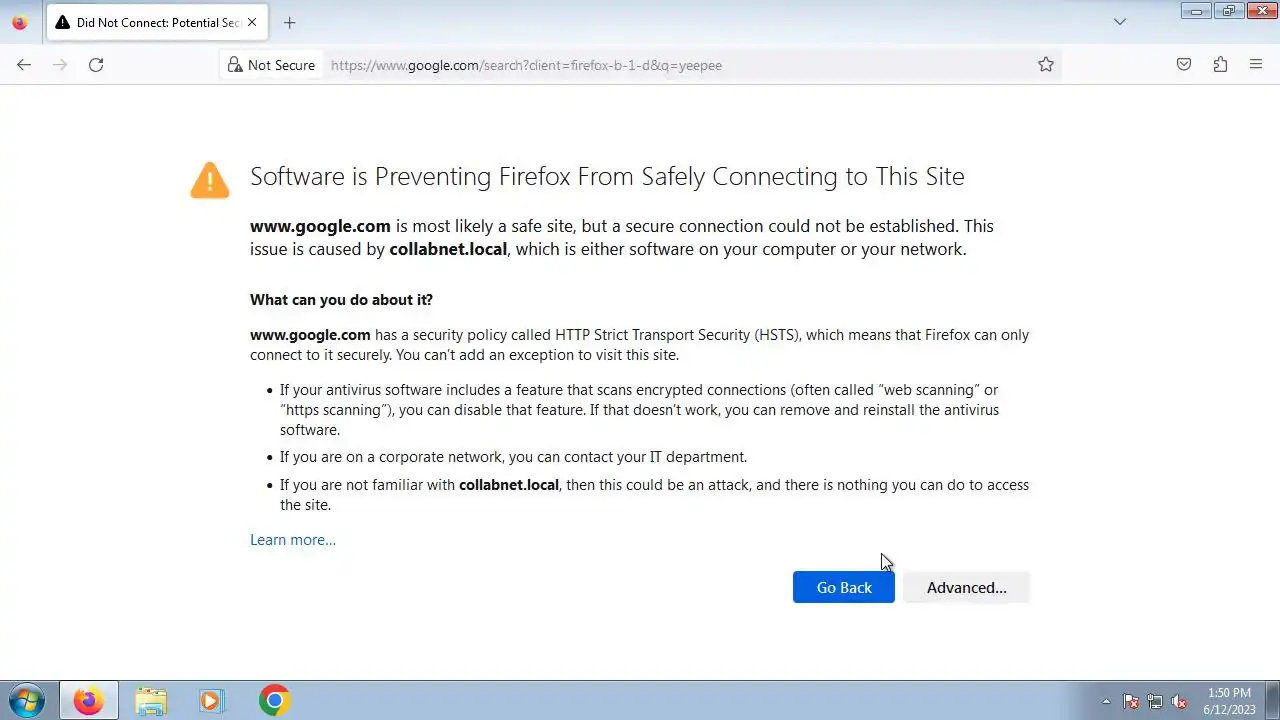Open the Save to Pocket icon

pyautogui.click(x=1184, y=65)
